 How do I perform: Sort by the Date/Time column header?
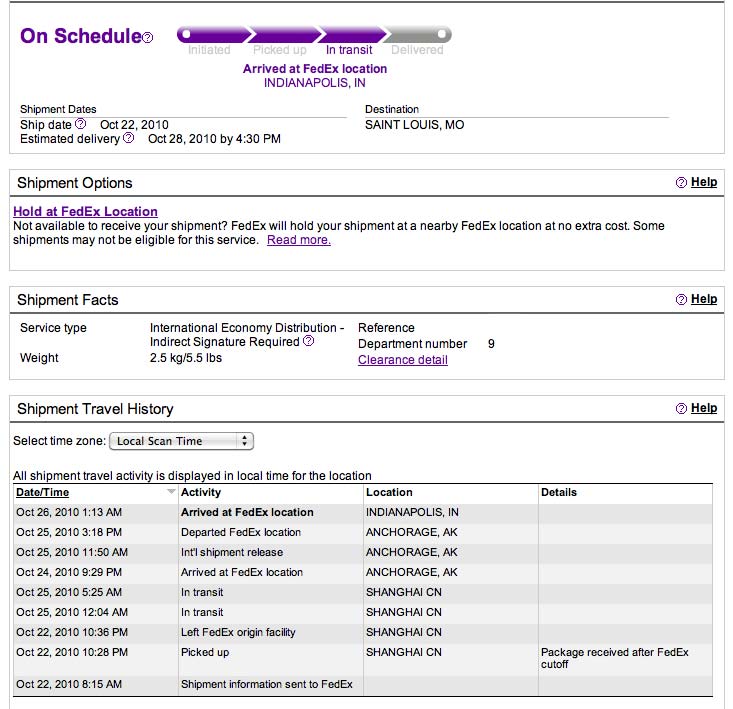43,492
